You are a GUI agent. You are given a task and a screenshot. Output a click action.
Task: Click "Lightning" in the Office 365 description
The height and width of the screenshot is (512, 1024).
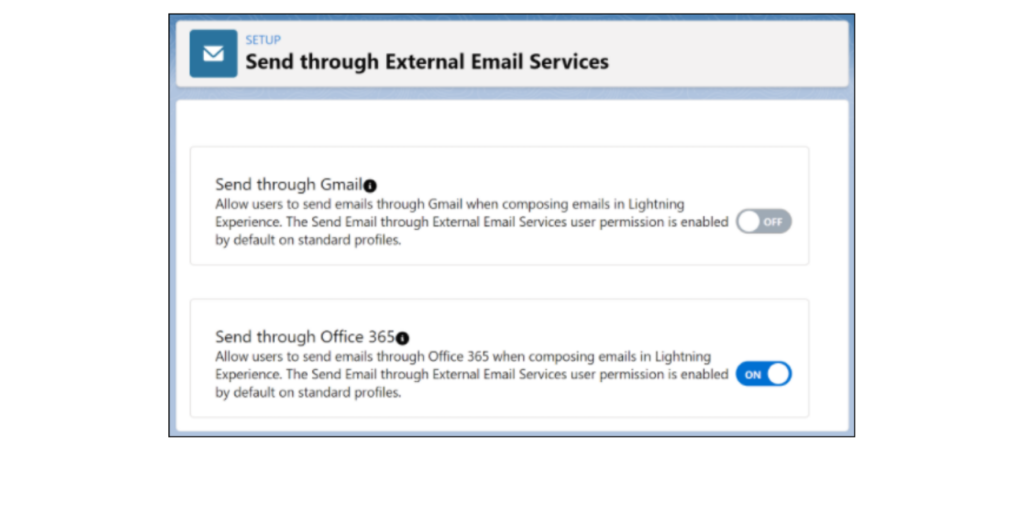[x=682, y=356]
